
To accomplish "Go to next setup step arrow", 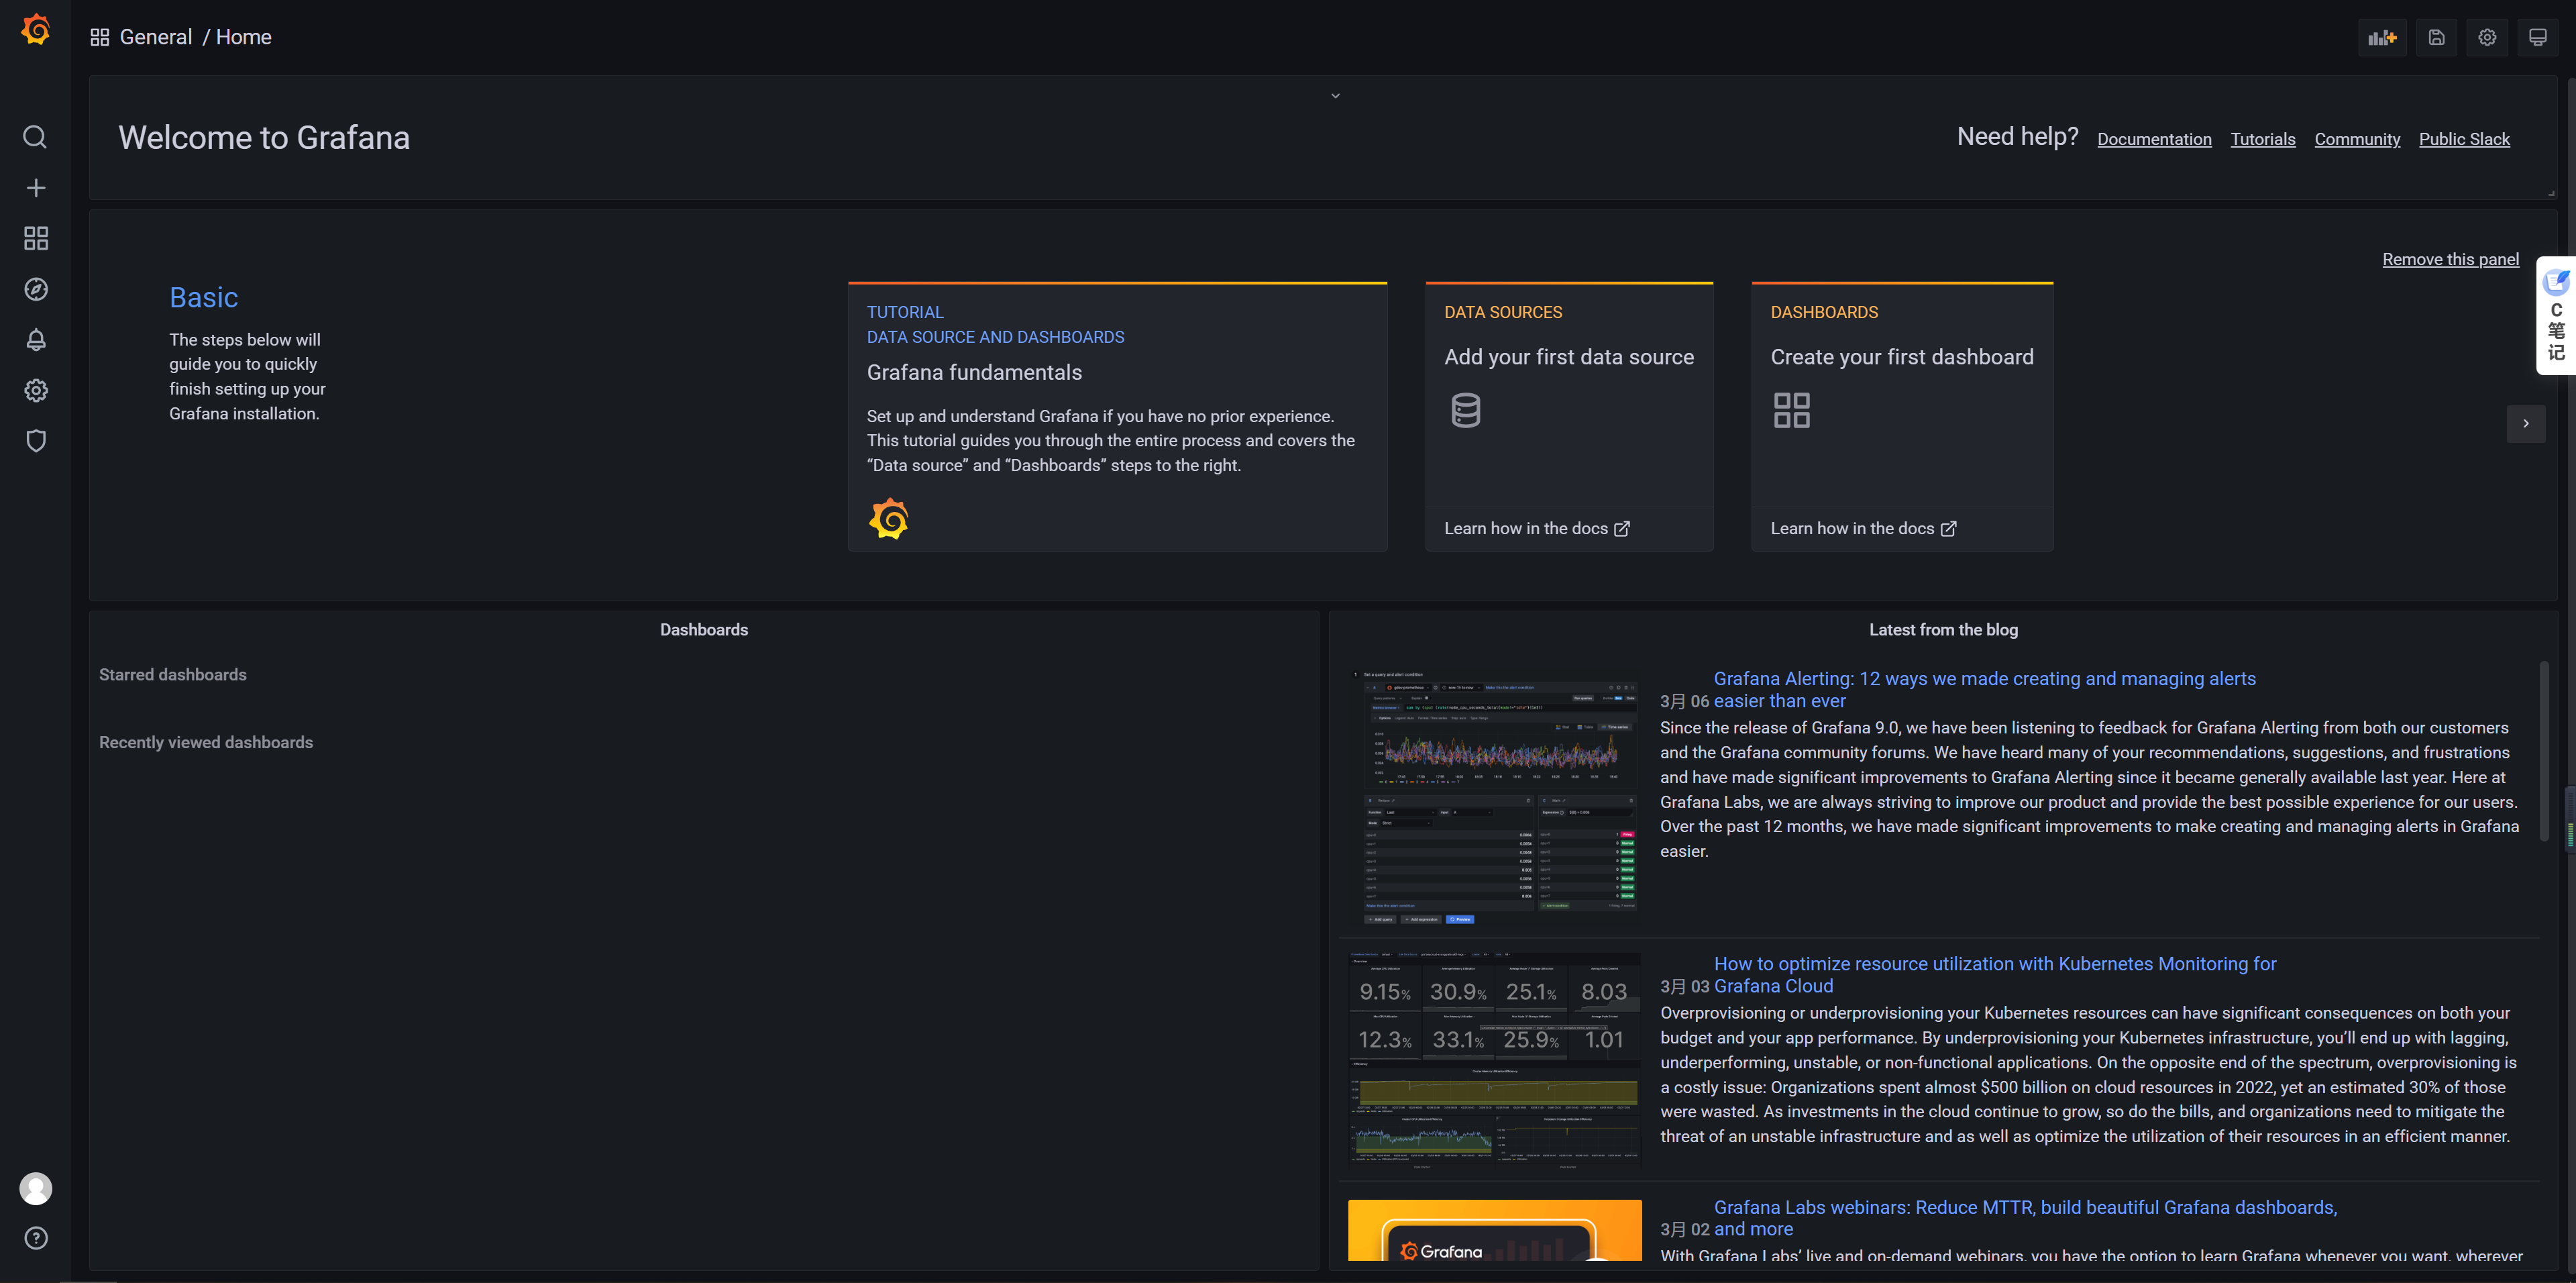I will [x=2526, y=423].
